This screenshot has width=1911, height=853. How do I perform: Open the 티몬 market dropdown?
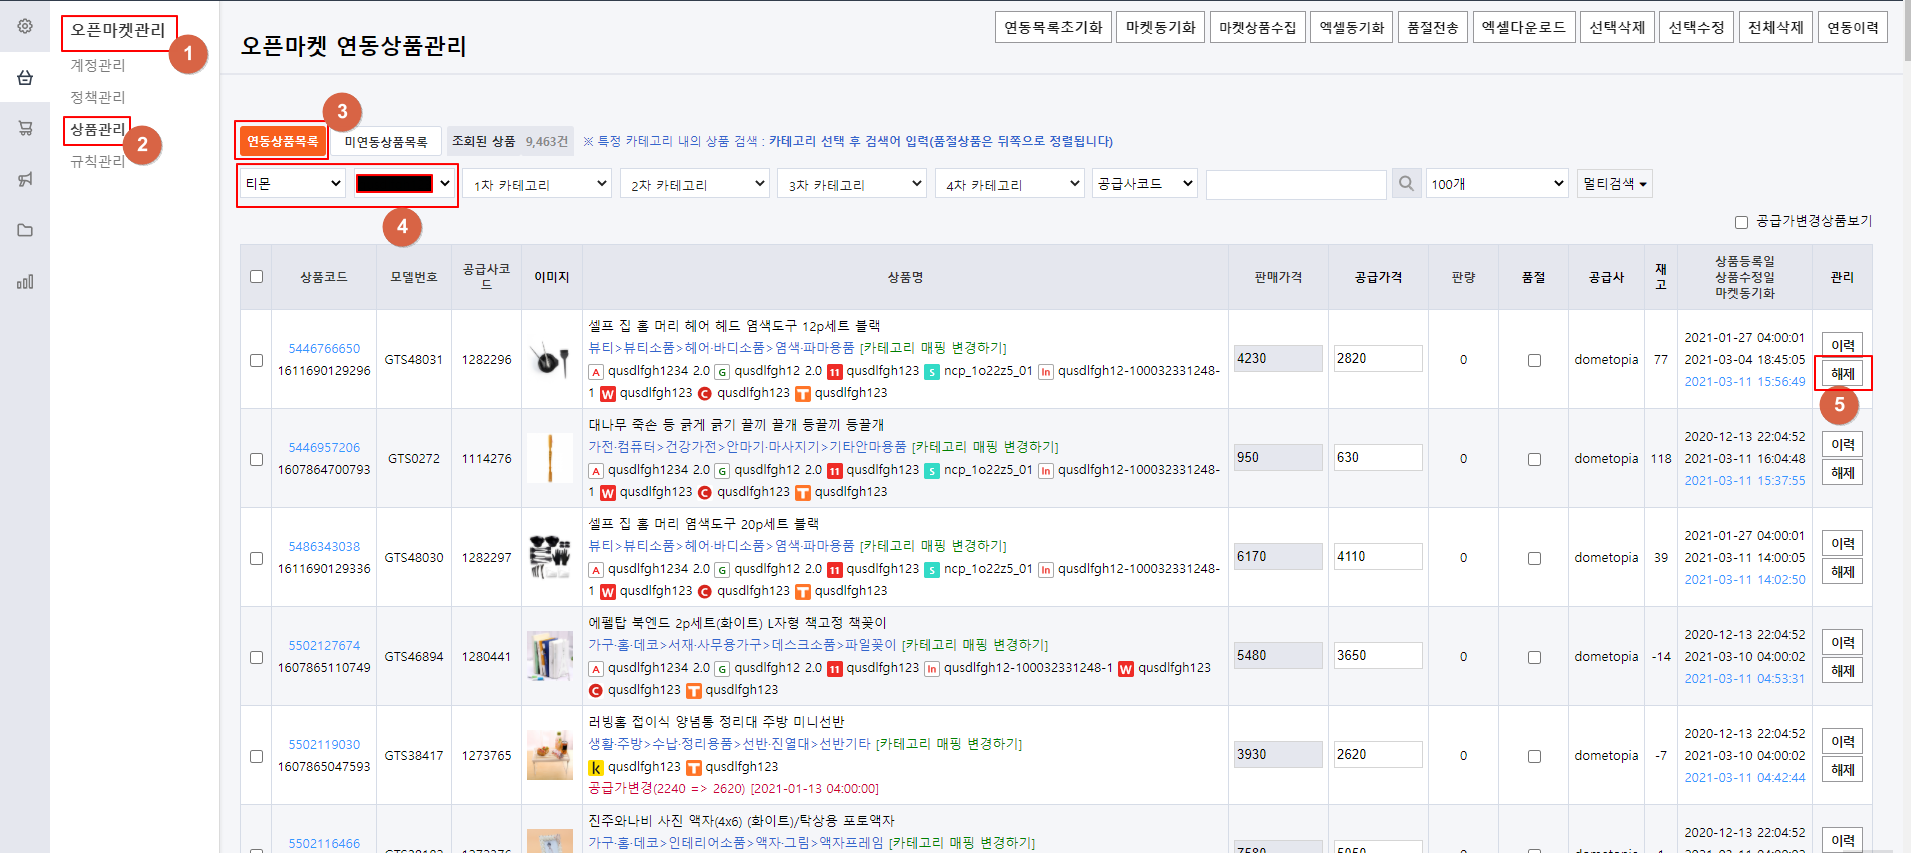click(x=294, y=184)
